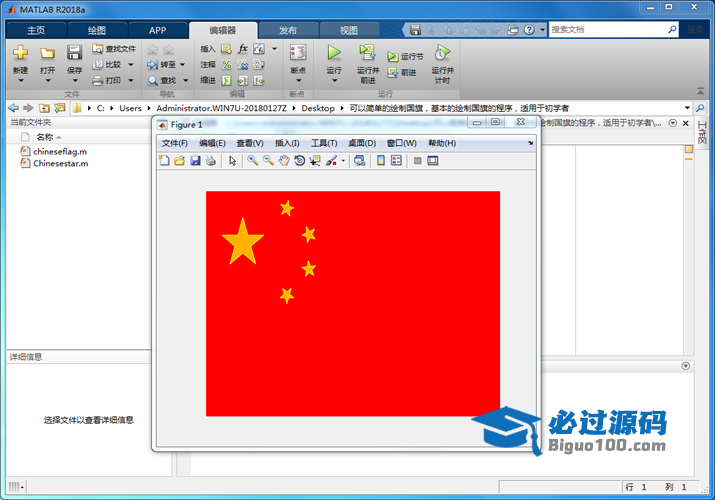The image size is (715, 500).
Task: Switch to the 视图 (View) tab
Action: click(x=349, y=31)
